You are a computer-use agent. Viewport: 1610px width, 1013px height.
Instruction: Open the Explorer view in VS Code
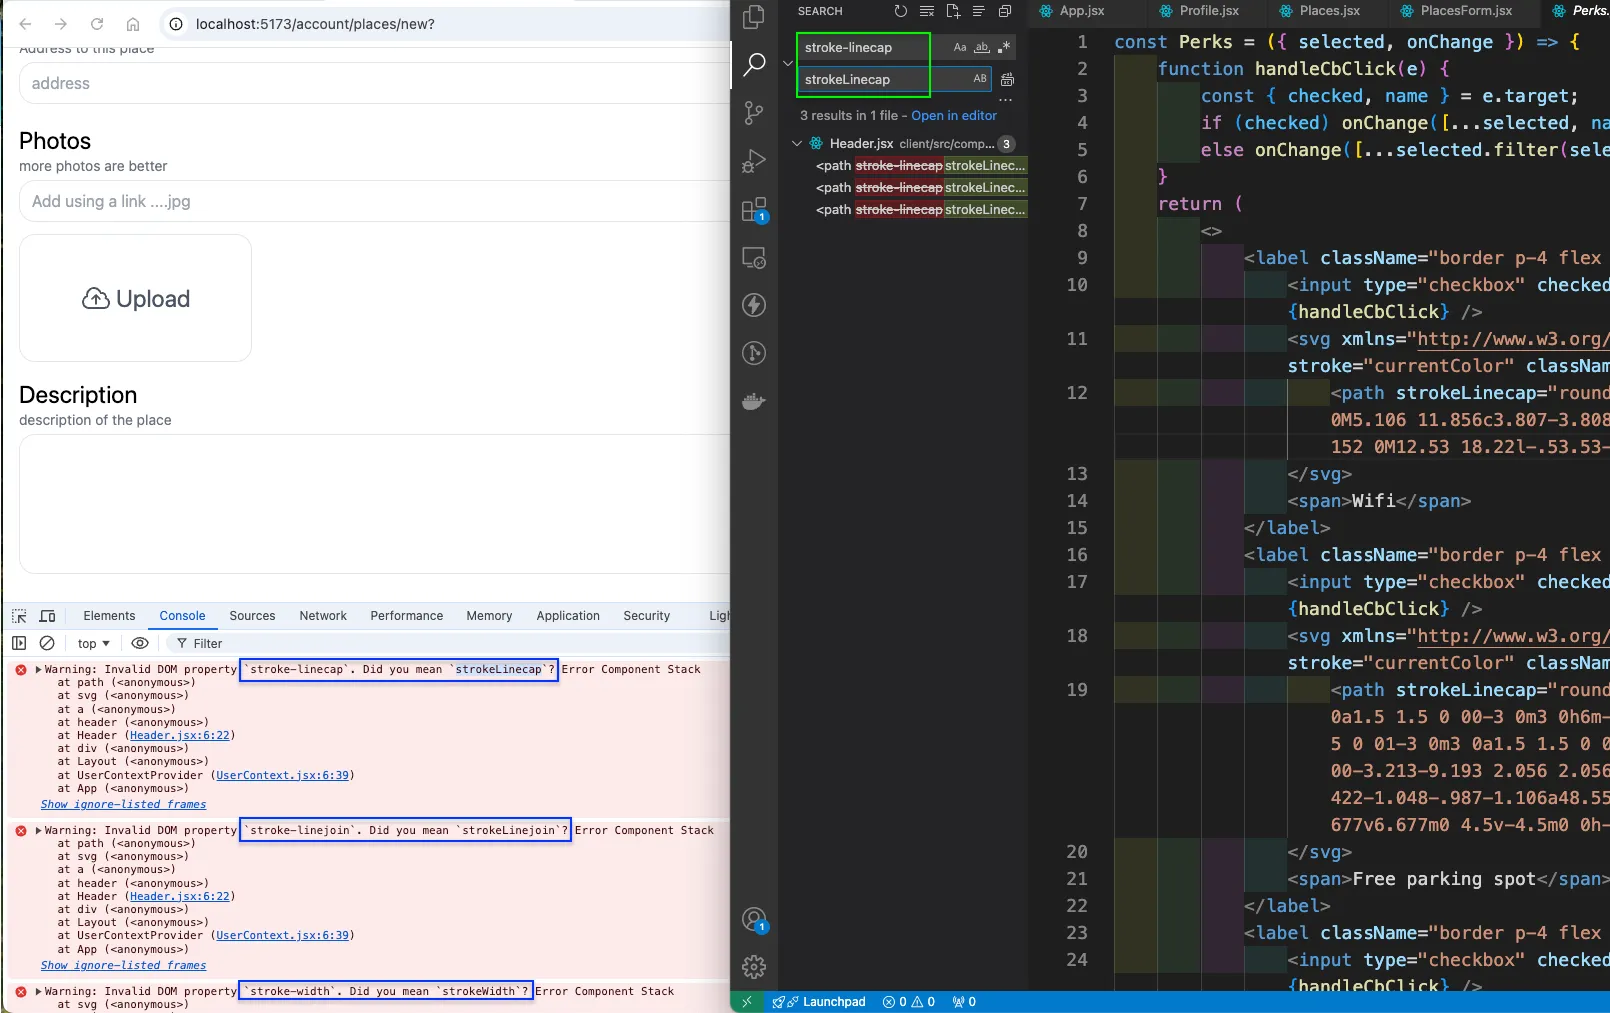(x=754, y=17)
